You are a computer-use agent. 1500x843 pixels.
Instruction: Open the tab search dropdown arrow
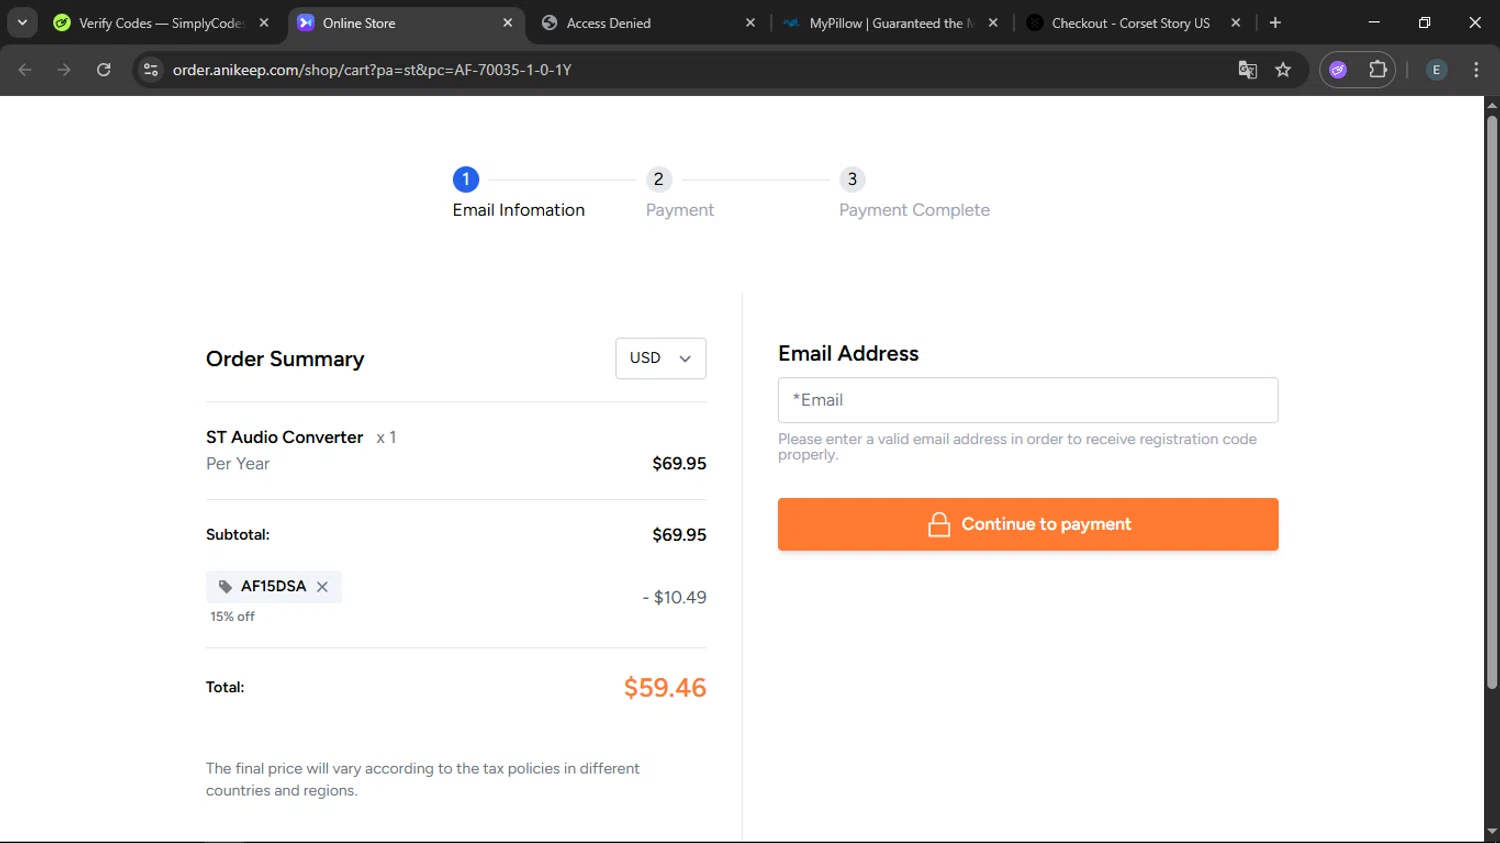tap(22, 23)
